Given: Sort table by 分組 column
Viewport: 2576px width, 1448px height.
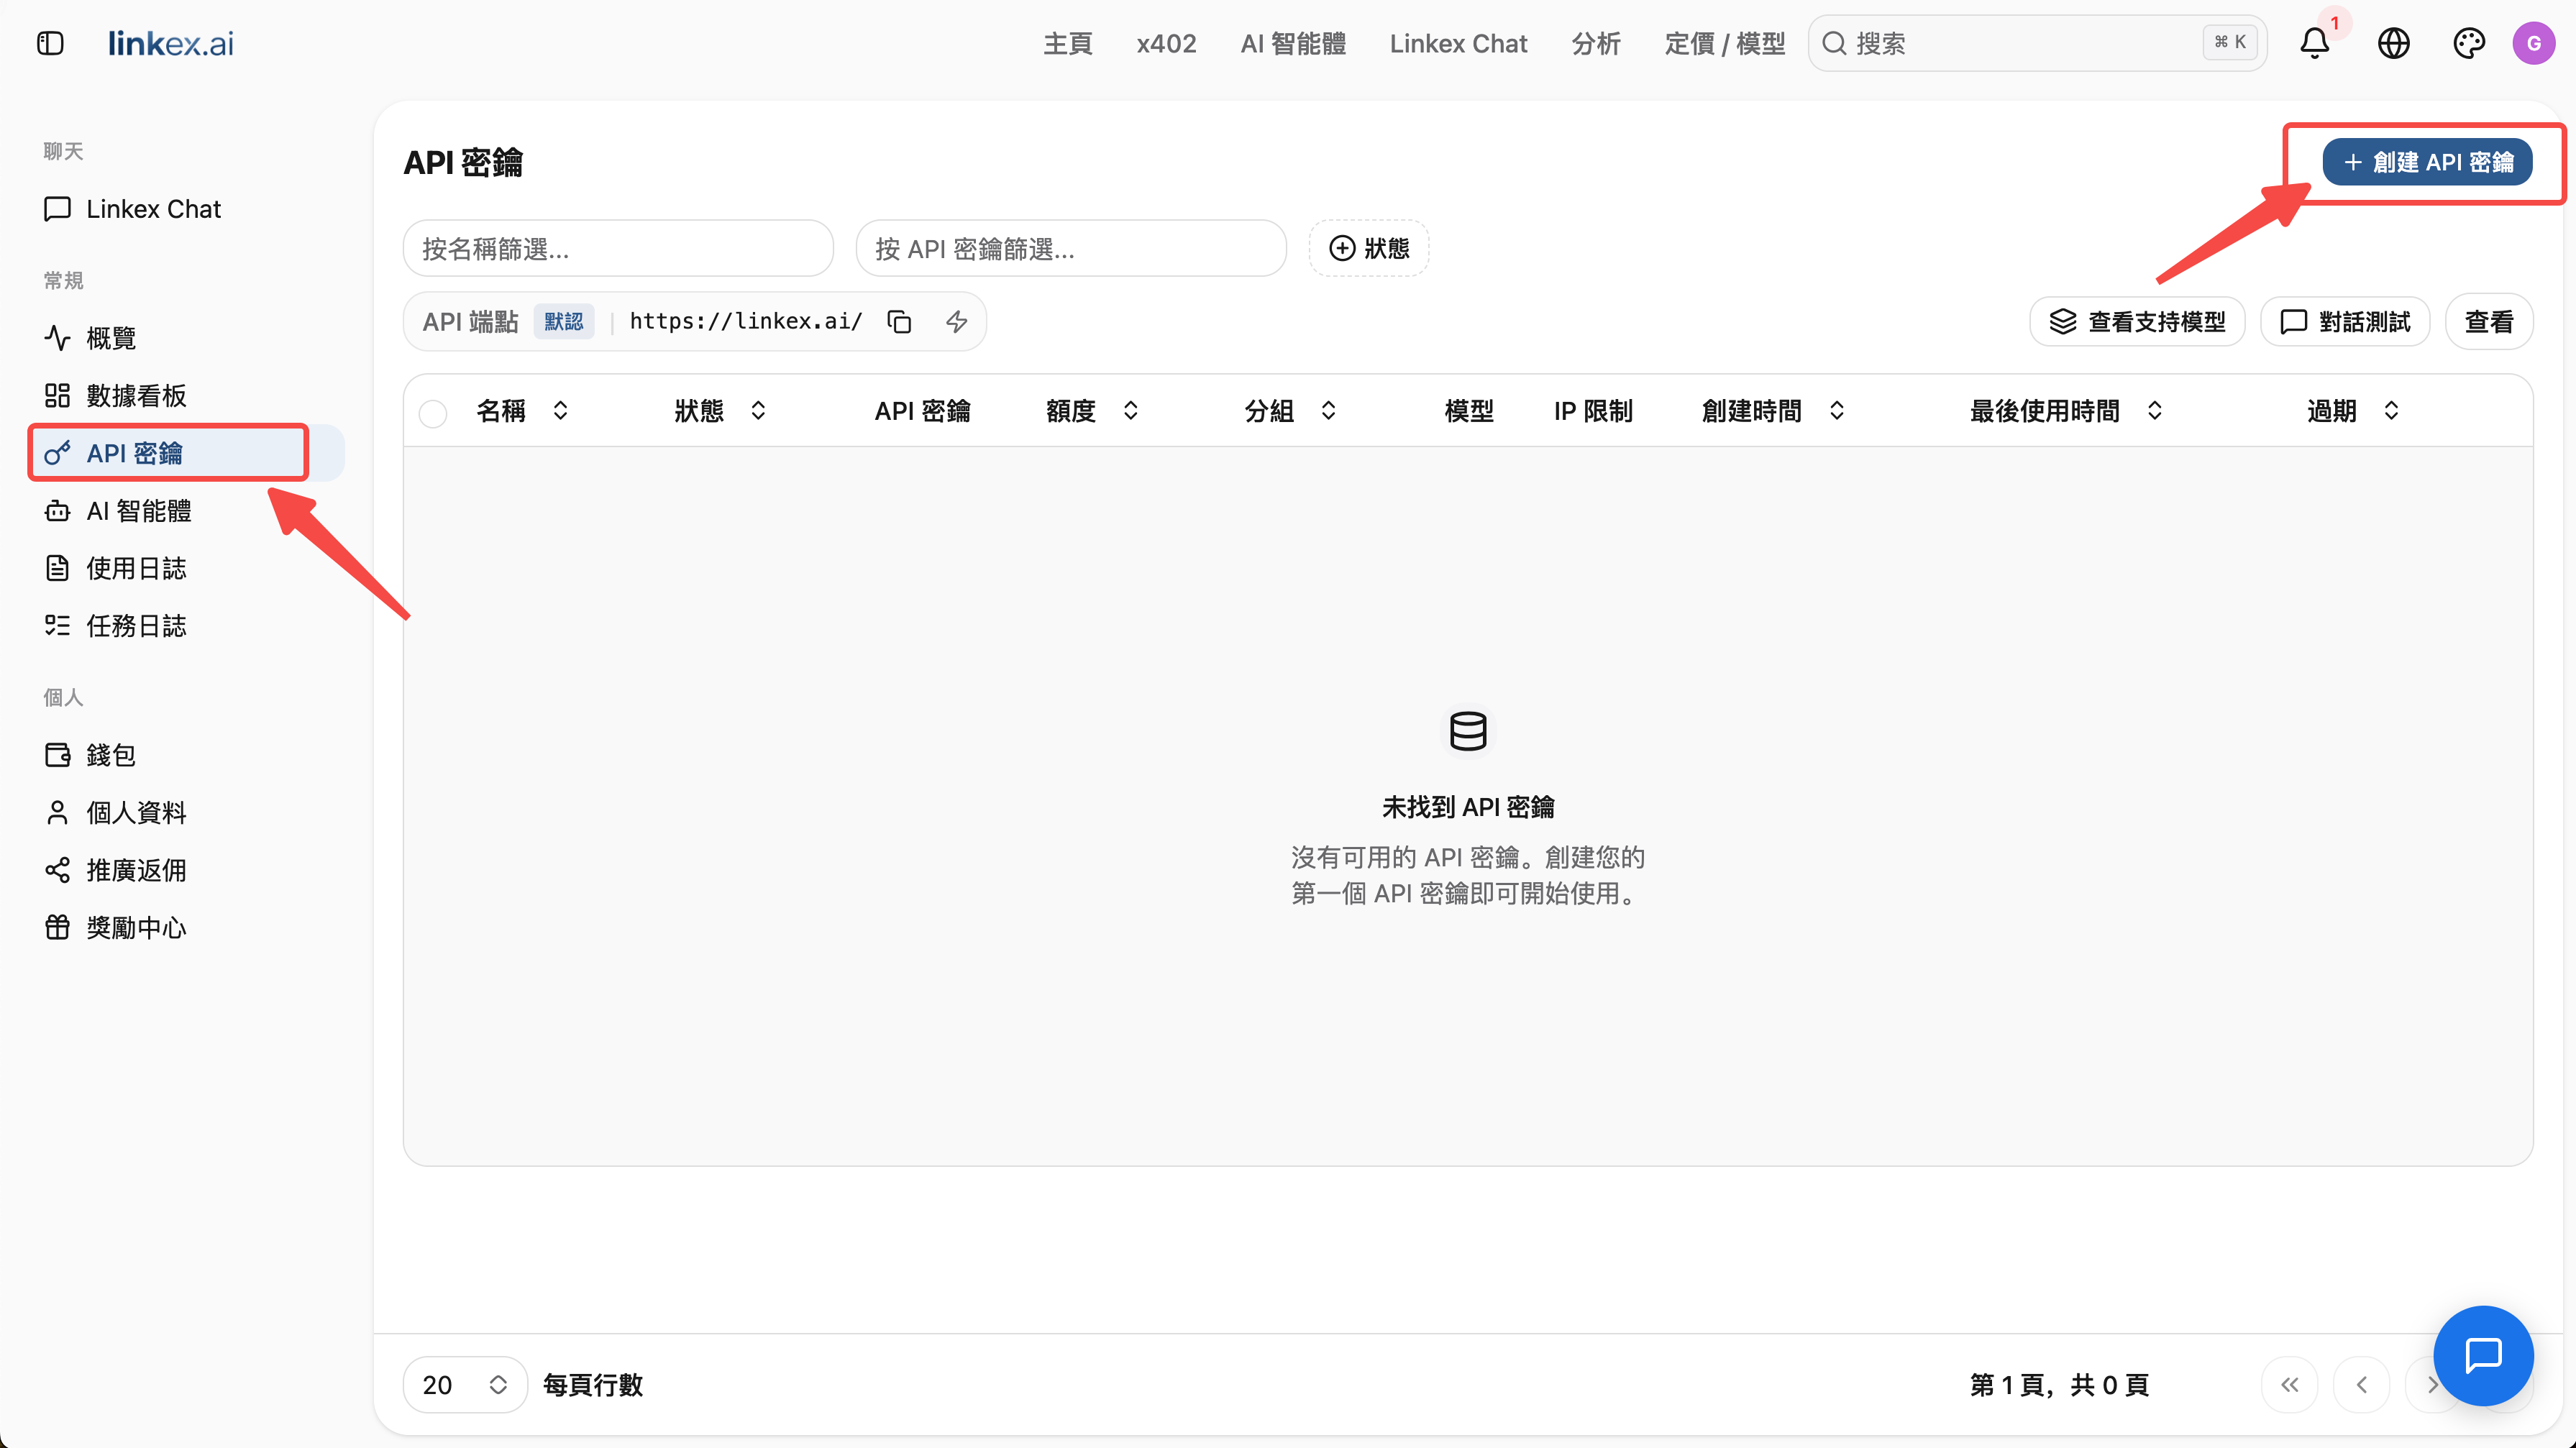Looking at the screenshot, I should coord(1290,411).
